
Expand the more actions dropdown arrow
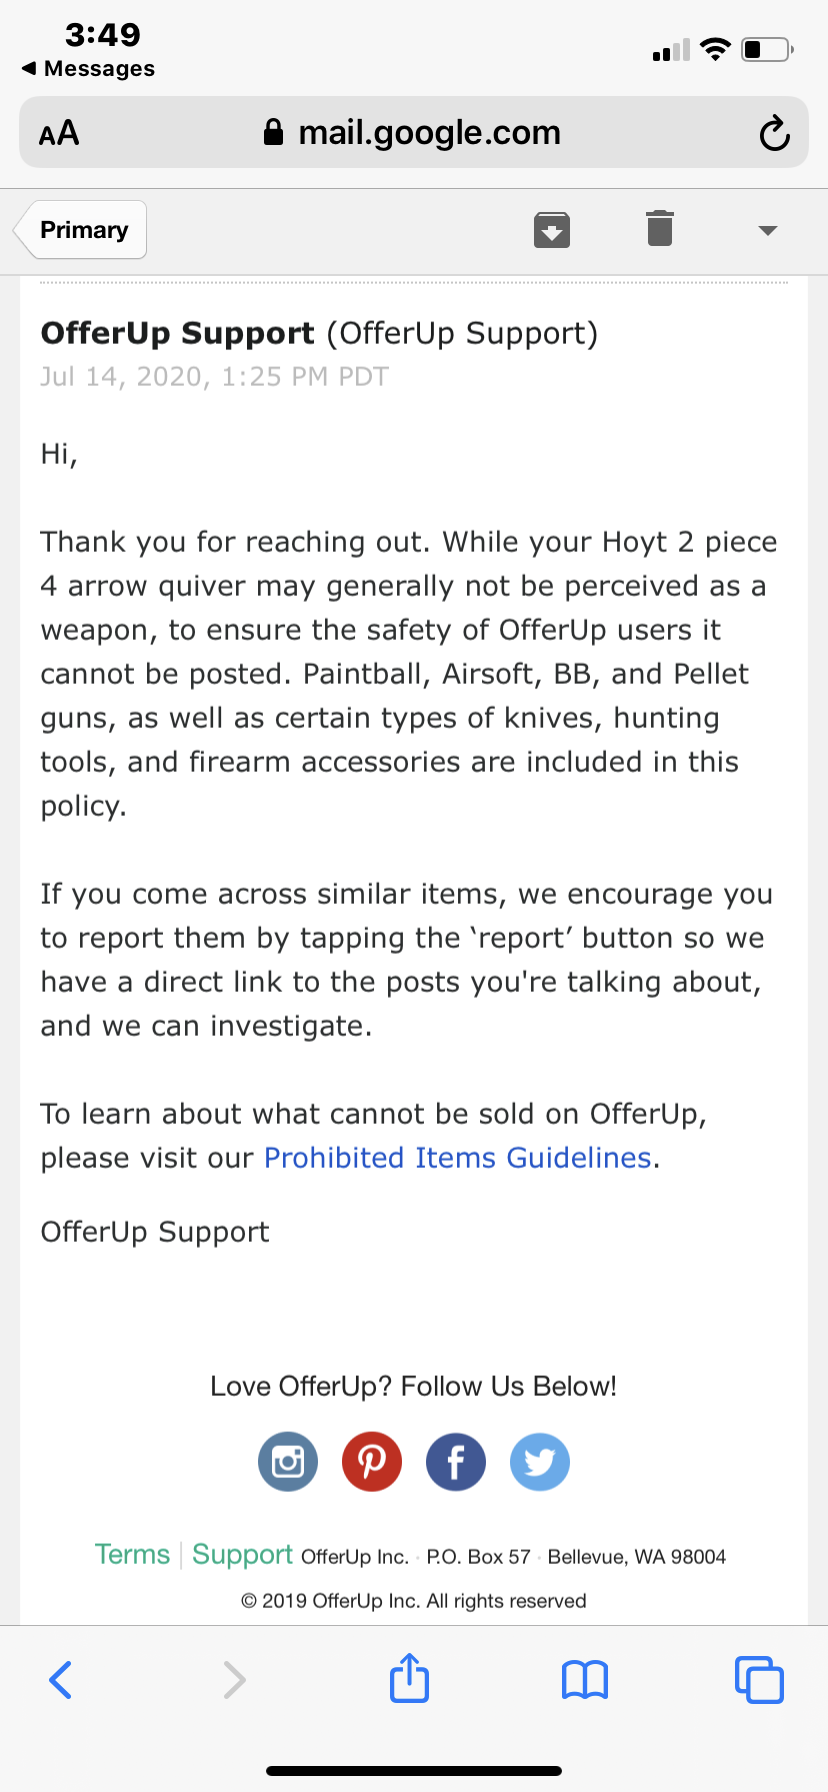coord(768,231)
